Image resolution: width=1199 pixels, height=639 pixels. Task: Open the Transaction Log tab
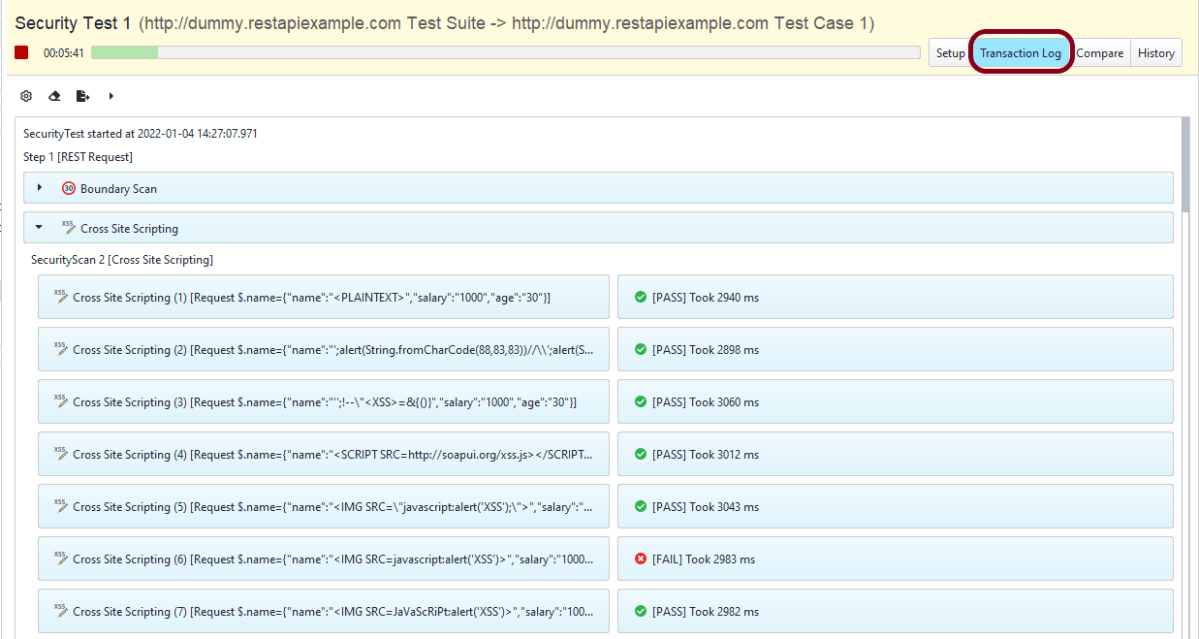click(1020, 53)
